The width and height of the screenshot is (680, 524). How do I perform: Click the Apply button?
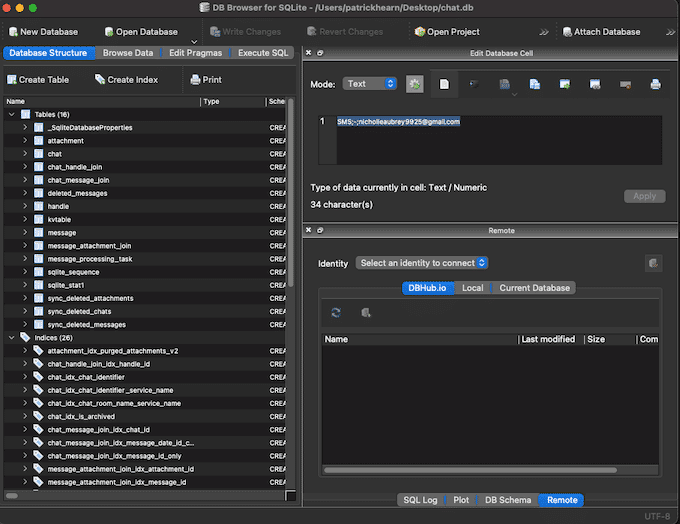coord(644,196)
